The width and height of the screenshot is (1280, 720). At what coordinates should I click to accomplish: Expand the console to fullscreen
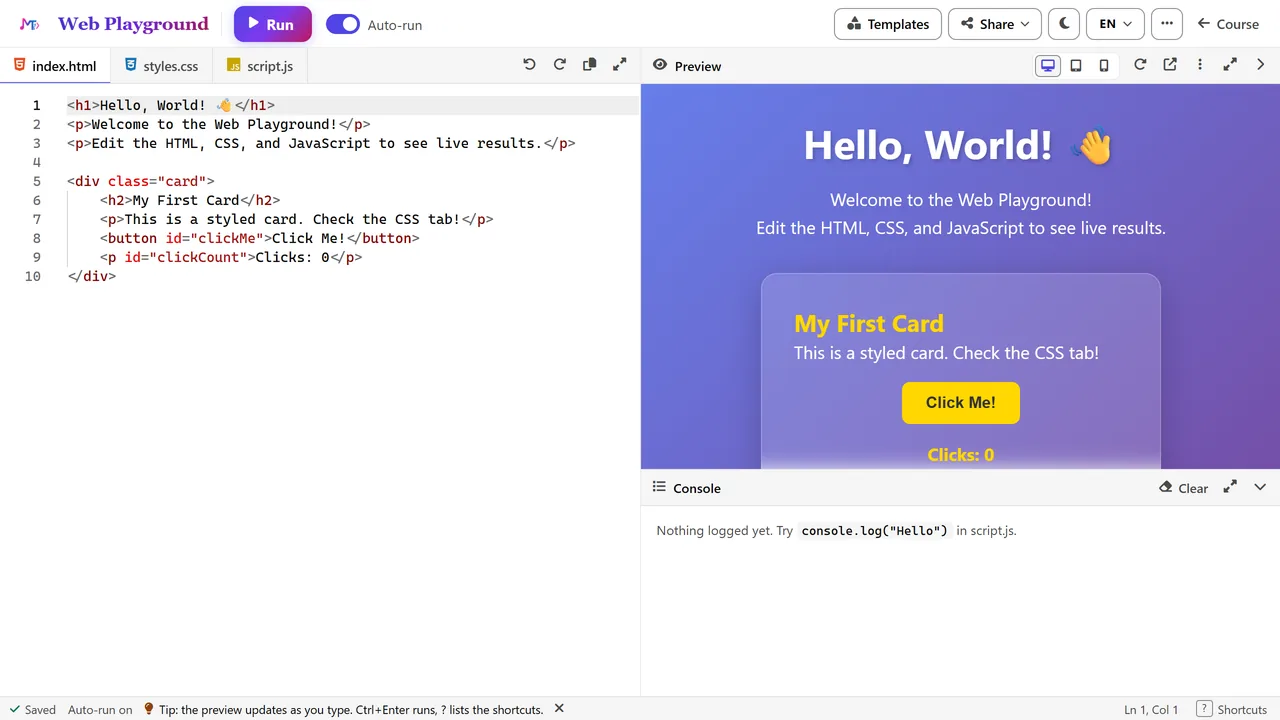(x=1230, y=487)
